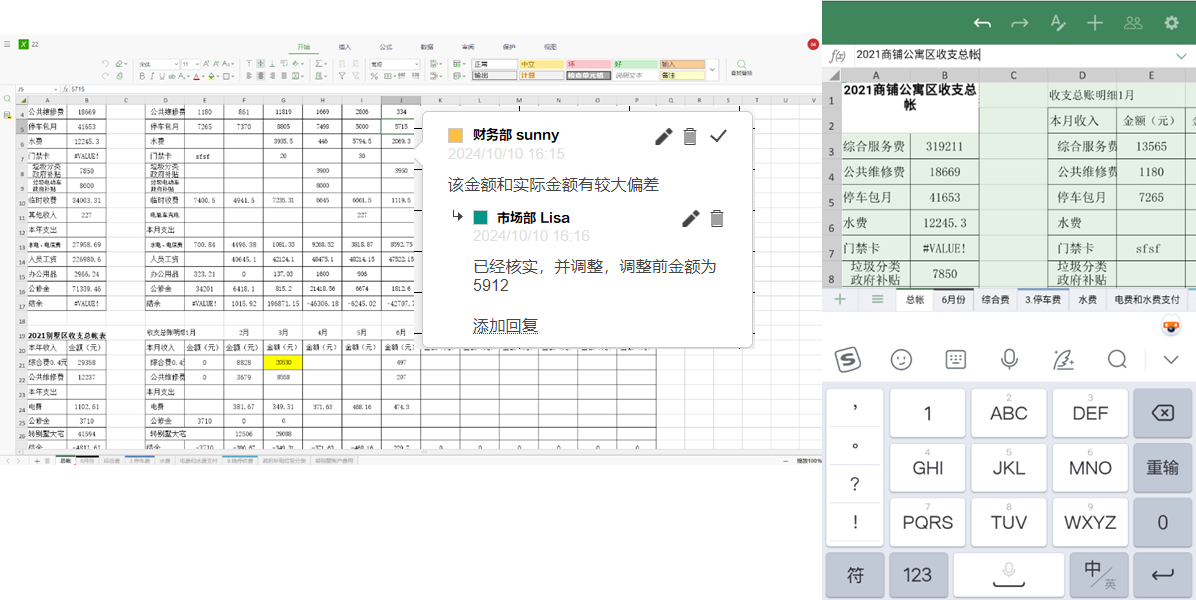Tap the 重输 key on the keyboard
This screenshot has height=600, width=1196.
tap(1162, 467)
